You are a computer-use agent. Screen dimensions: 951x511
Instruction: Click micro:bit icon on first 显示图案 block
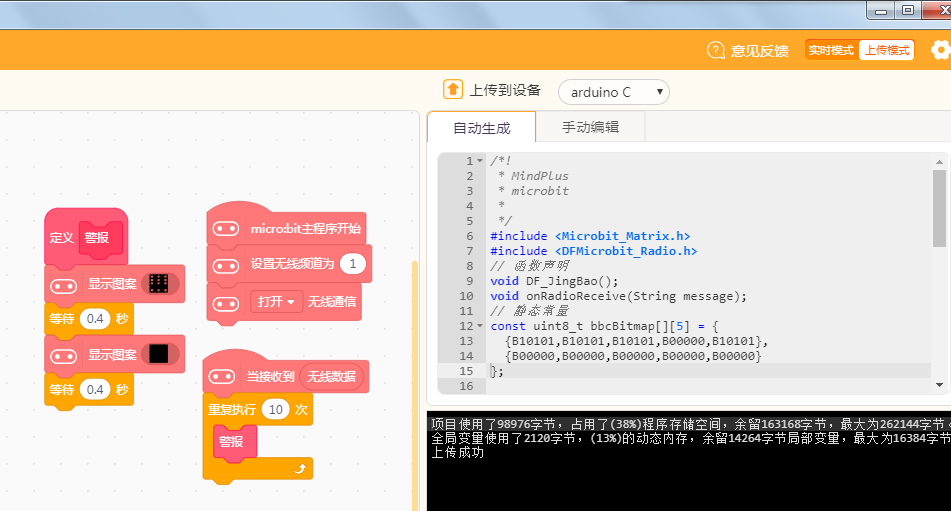tap(63, 286)
